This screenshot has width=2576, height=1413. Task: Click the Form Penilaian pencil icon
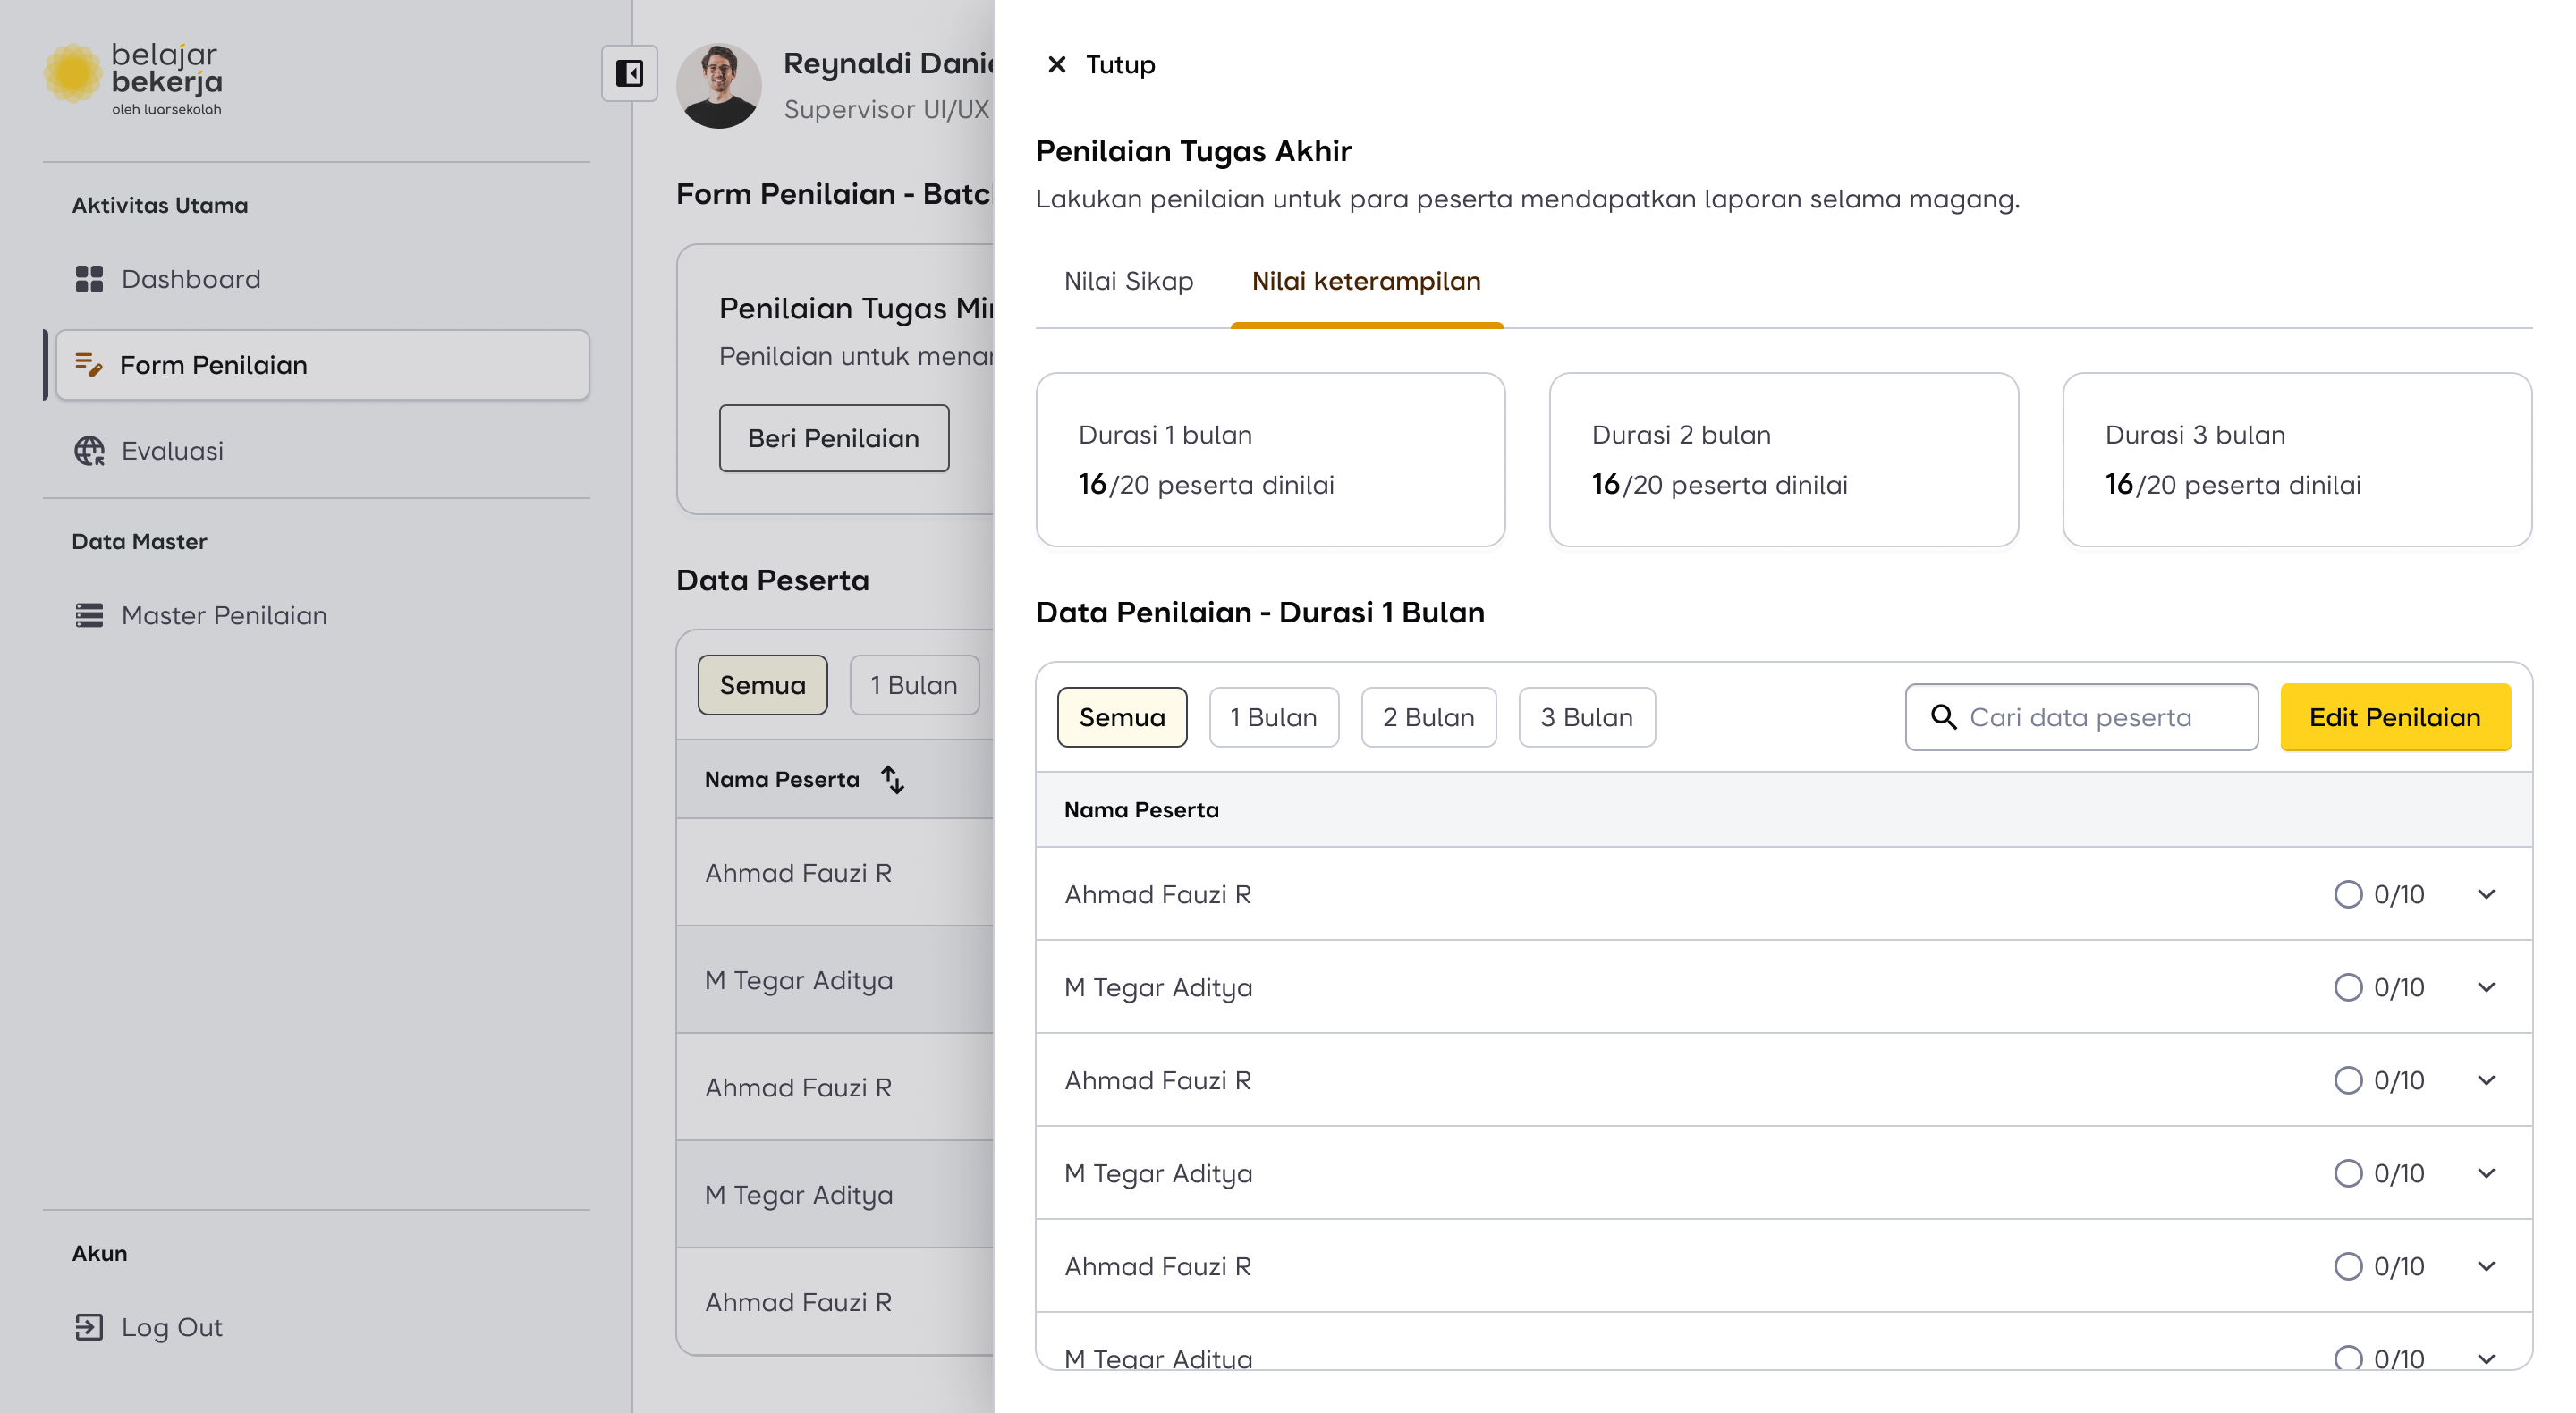(89, 365)
